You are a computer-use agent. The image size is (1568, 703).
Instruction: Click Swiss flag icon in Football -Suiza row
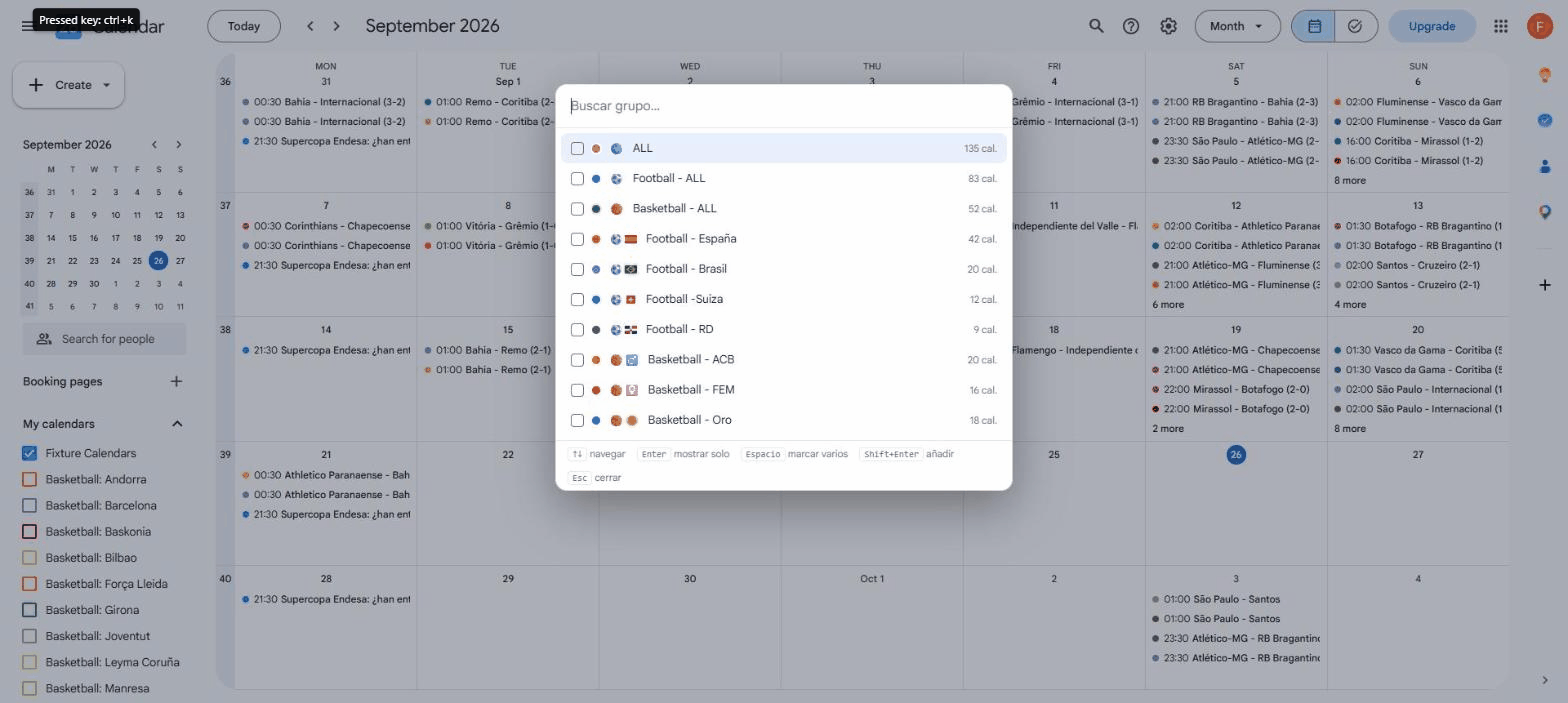coord(631,300)
